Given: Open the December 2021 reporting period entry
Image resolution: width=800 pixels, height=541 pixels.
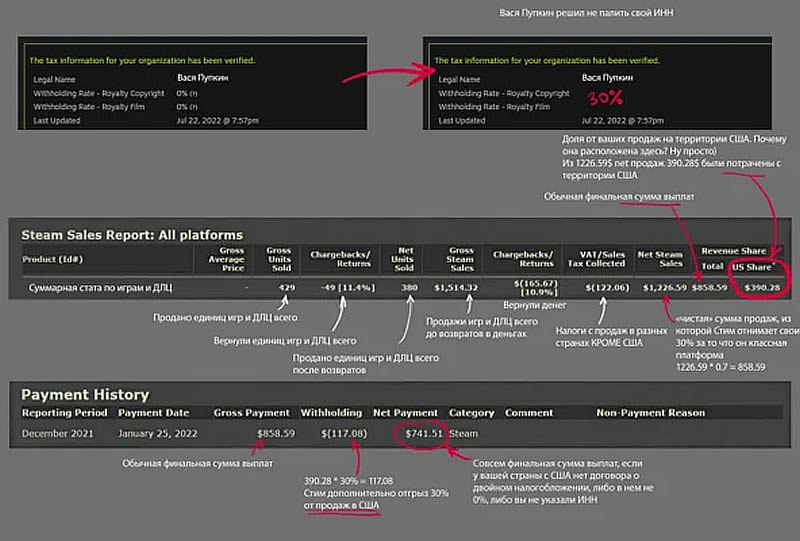Looking at the screenshot, I should [58, 434].
